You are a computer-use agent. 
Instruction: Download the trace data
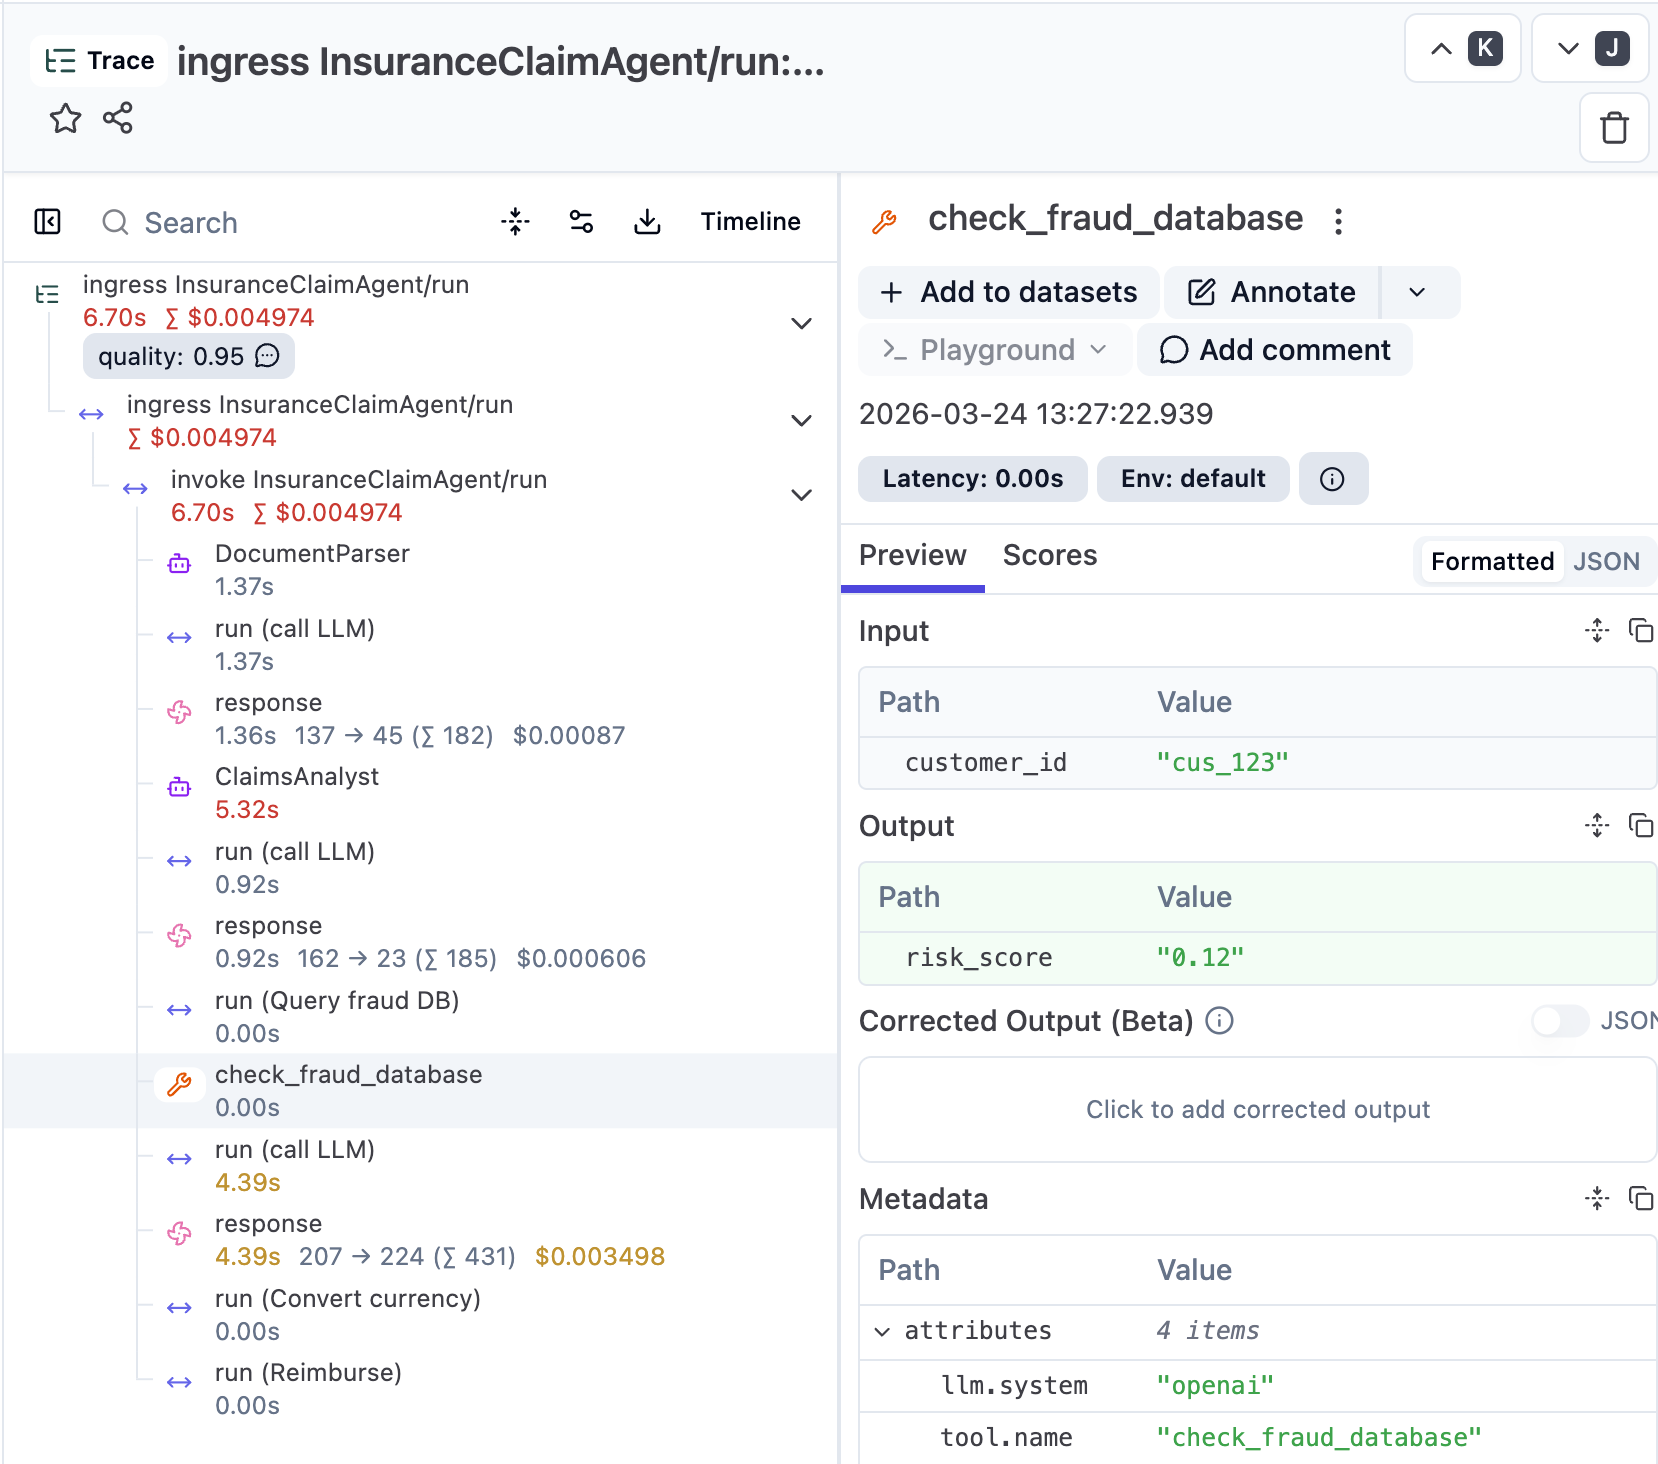click(647, 222)
